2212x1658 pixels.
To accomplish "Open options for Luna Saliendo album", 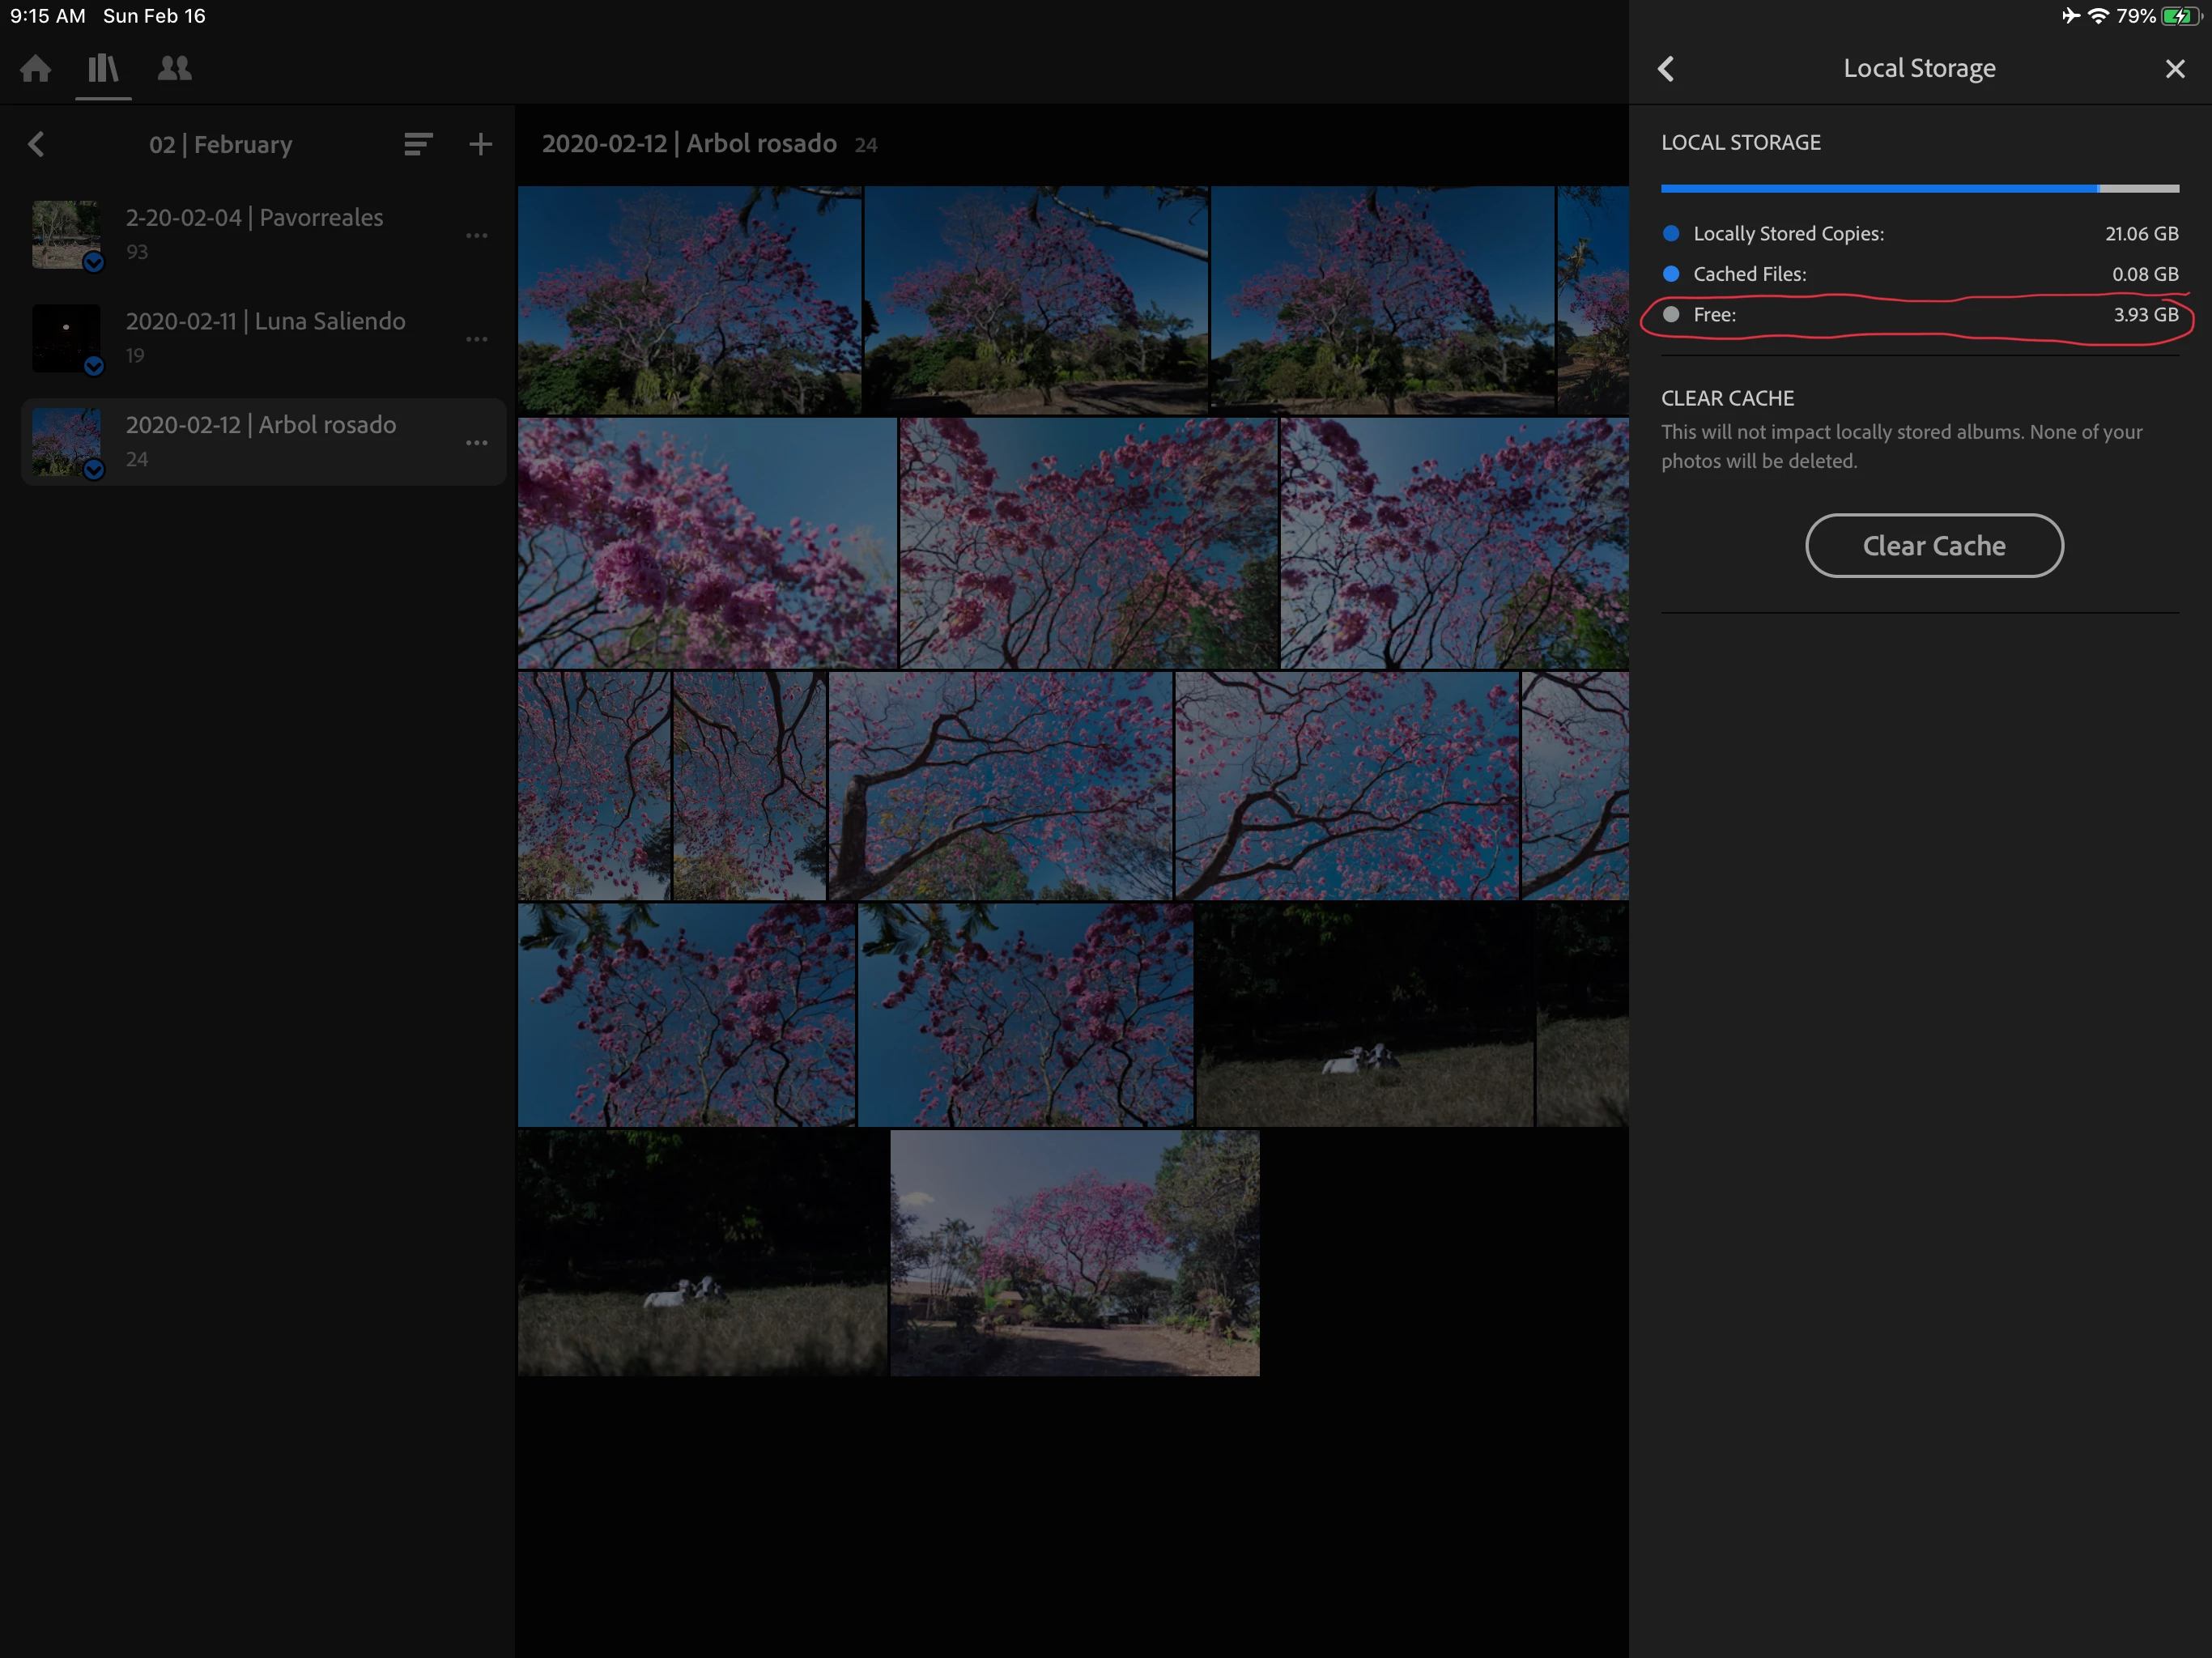I will coord(477,340).
